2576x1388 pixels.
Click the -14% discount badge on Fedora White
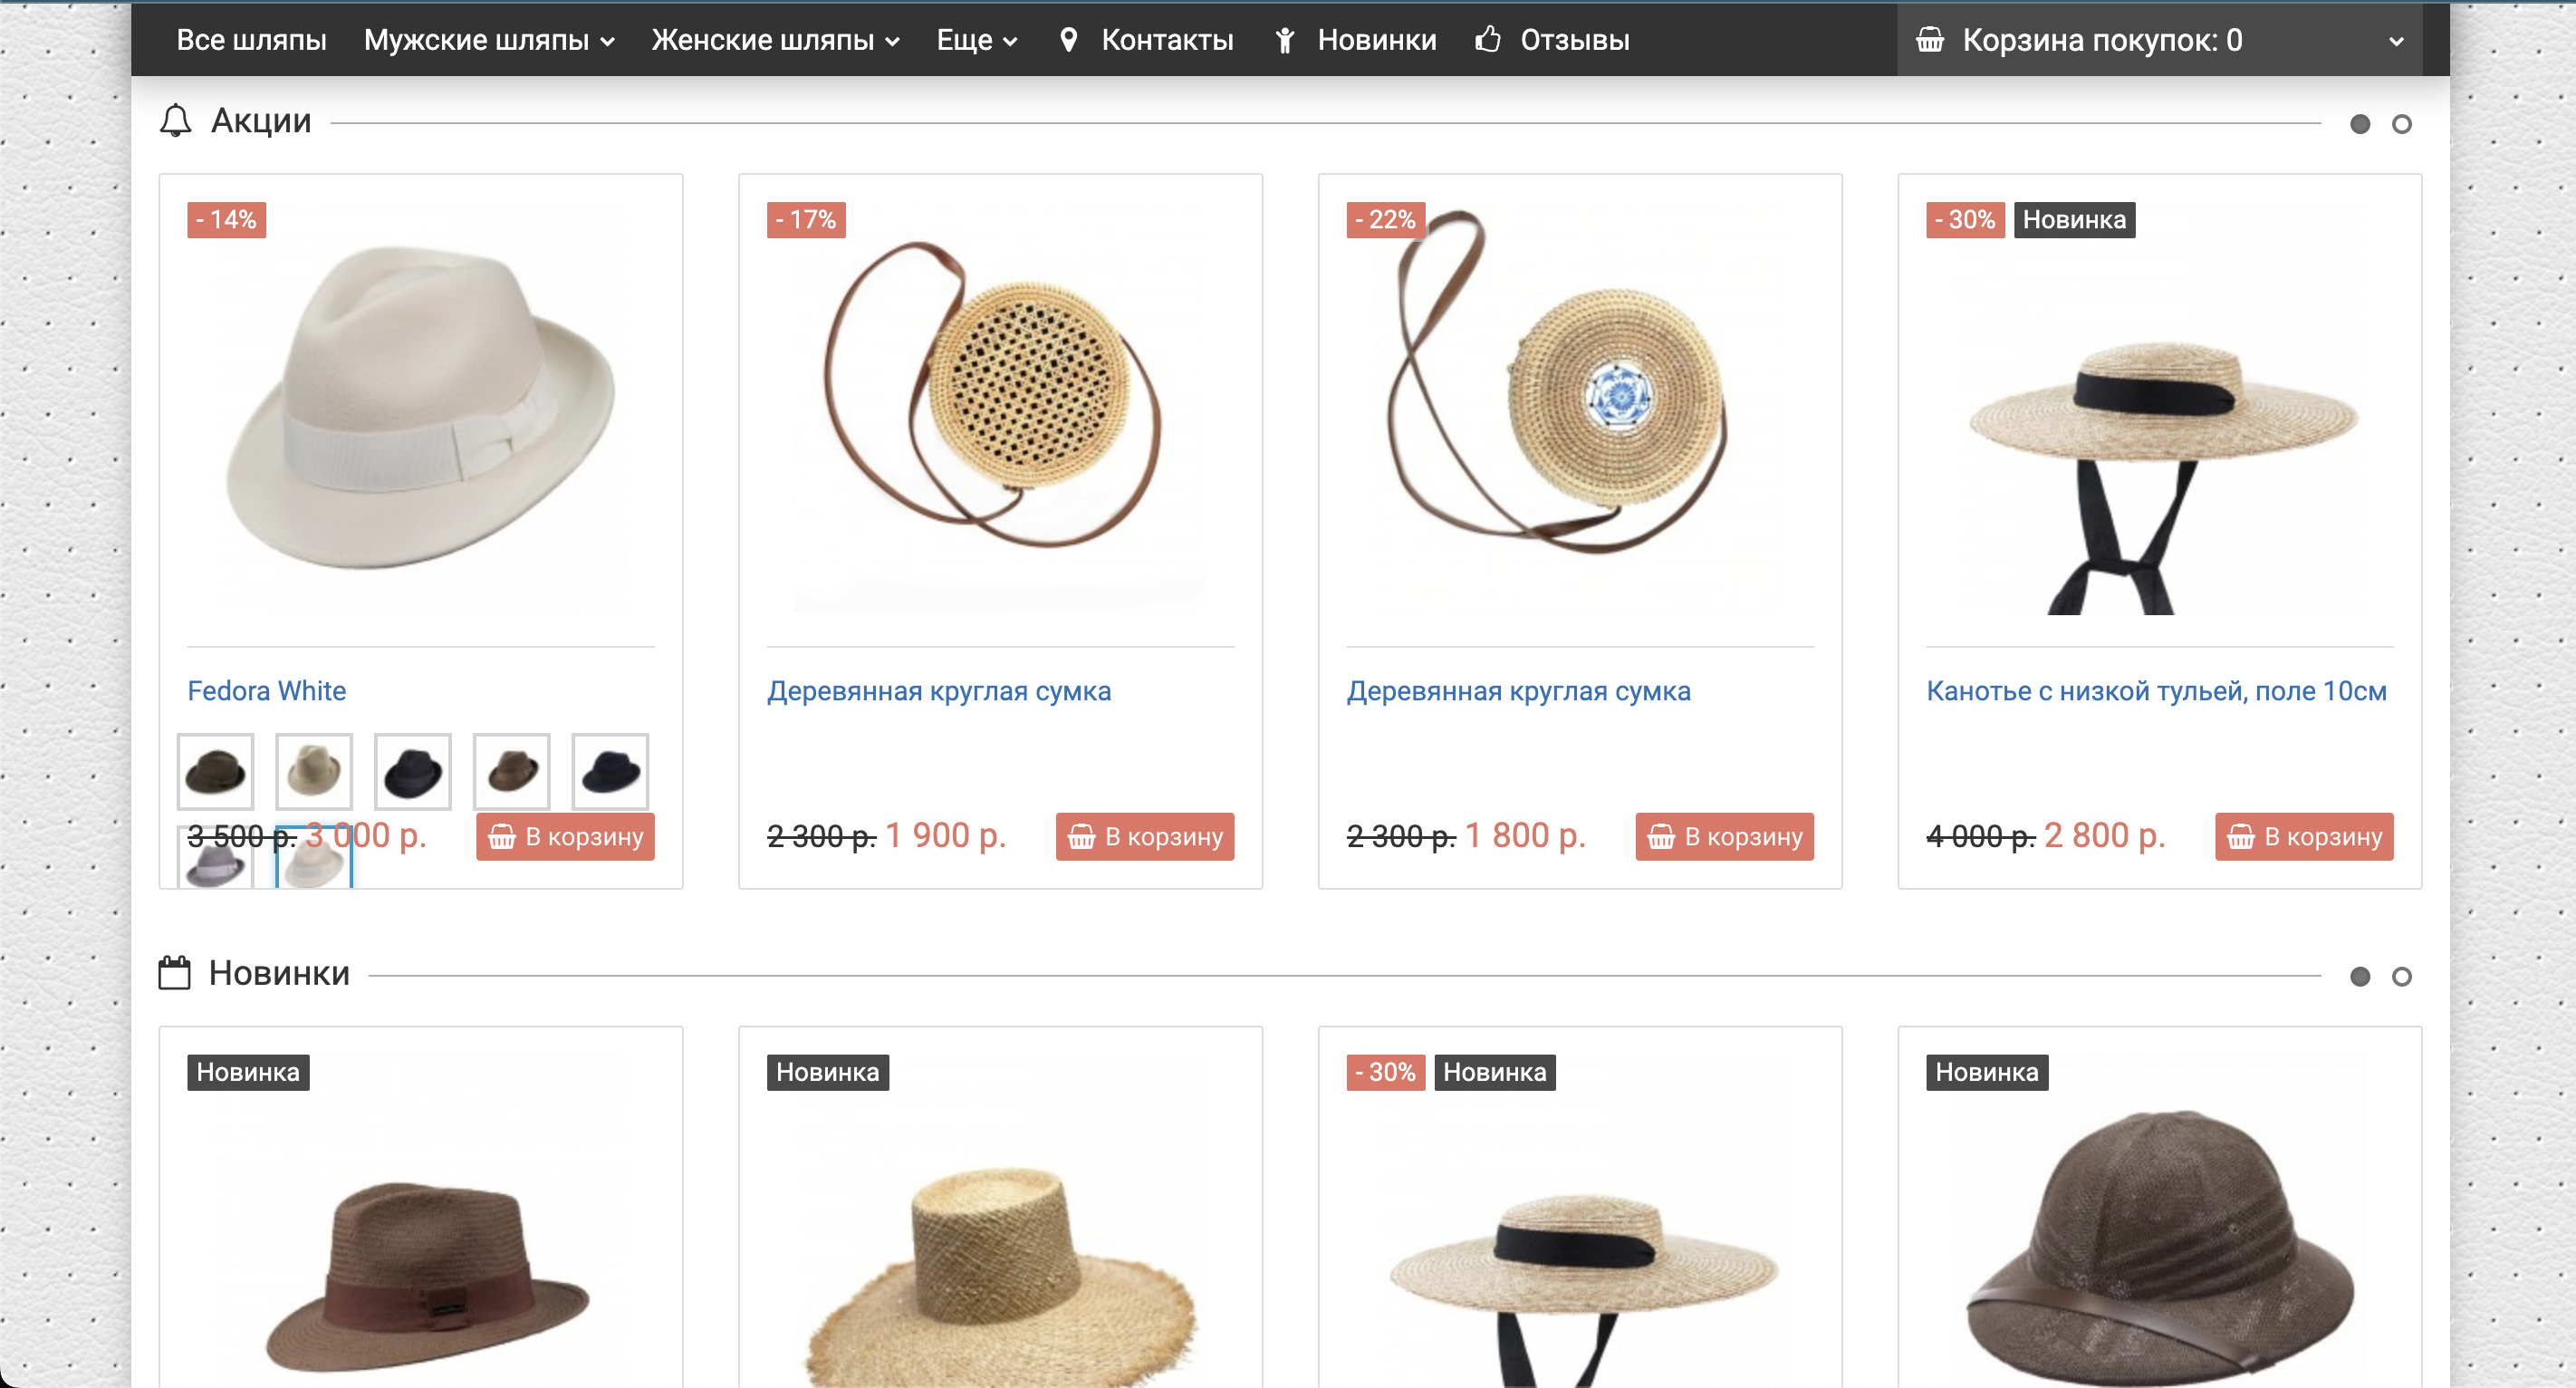(x=227, y=220)
